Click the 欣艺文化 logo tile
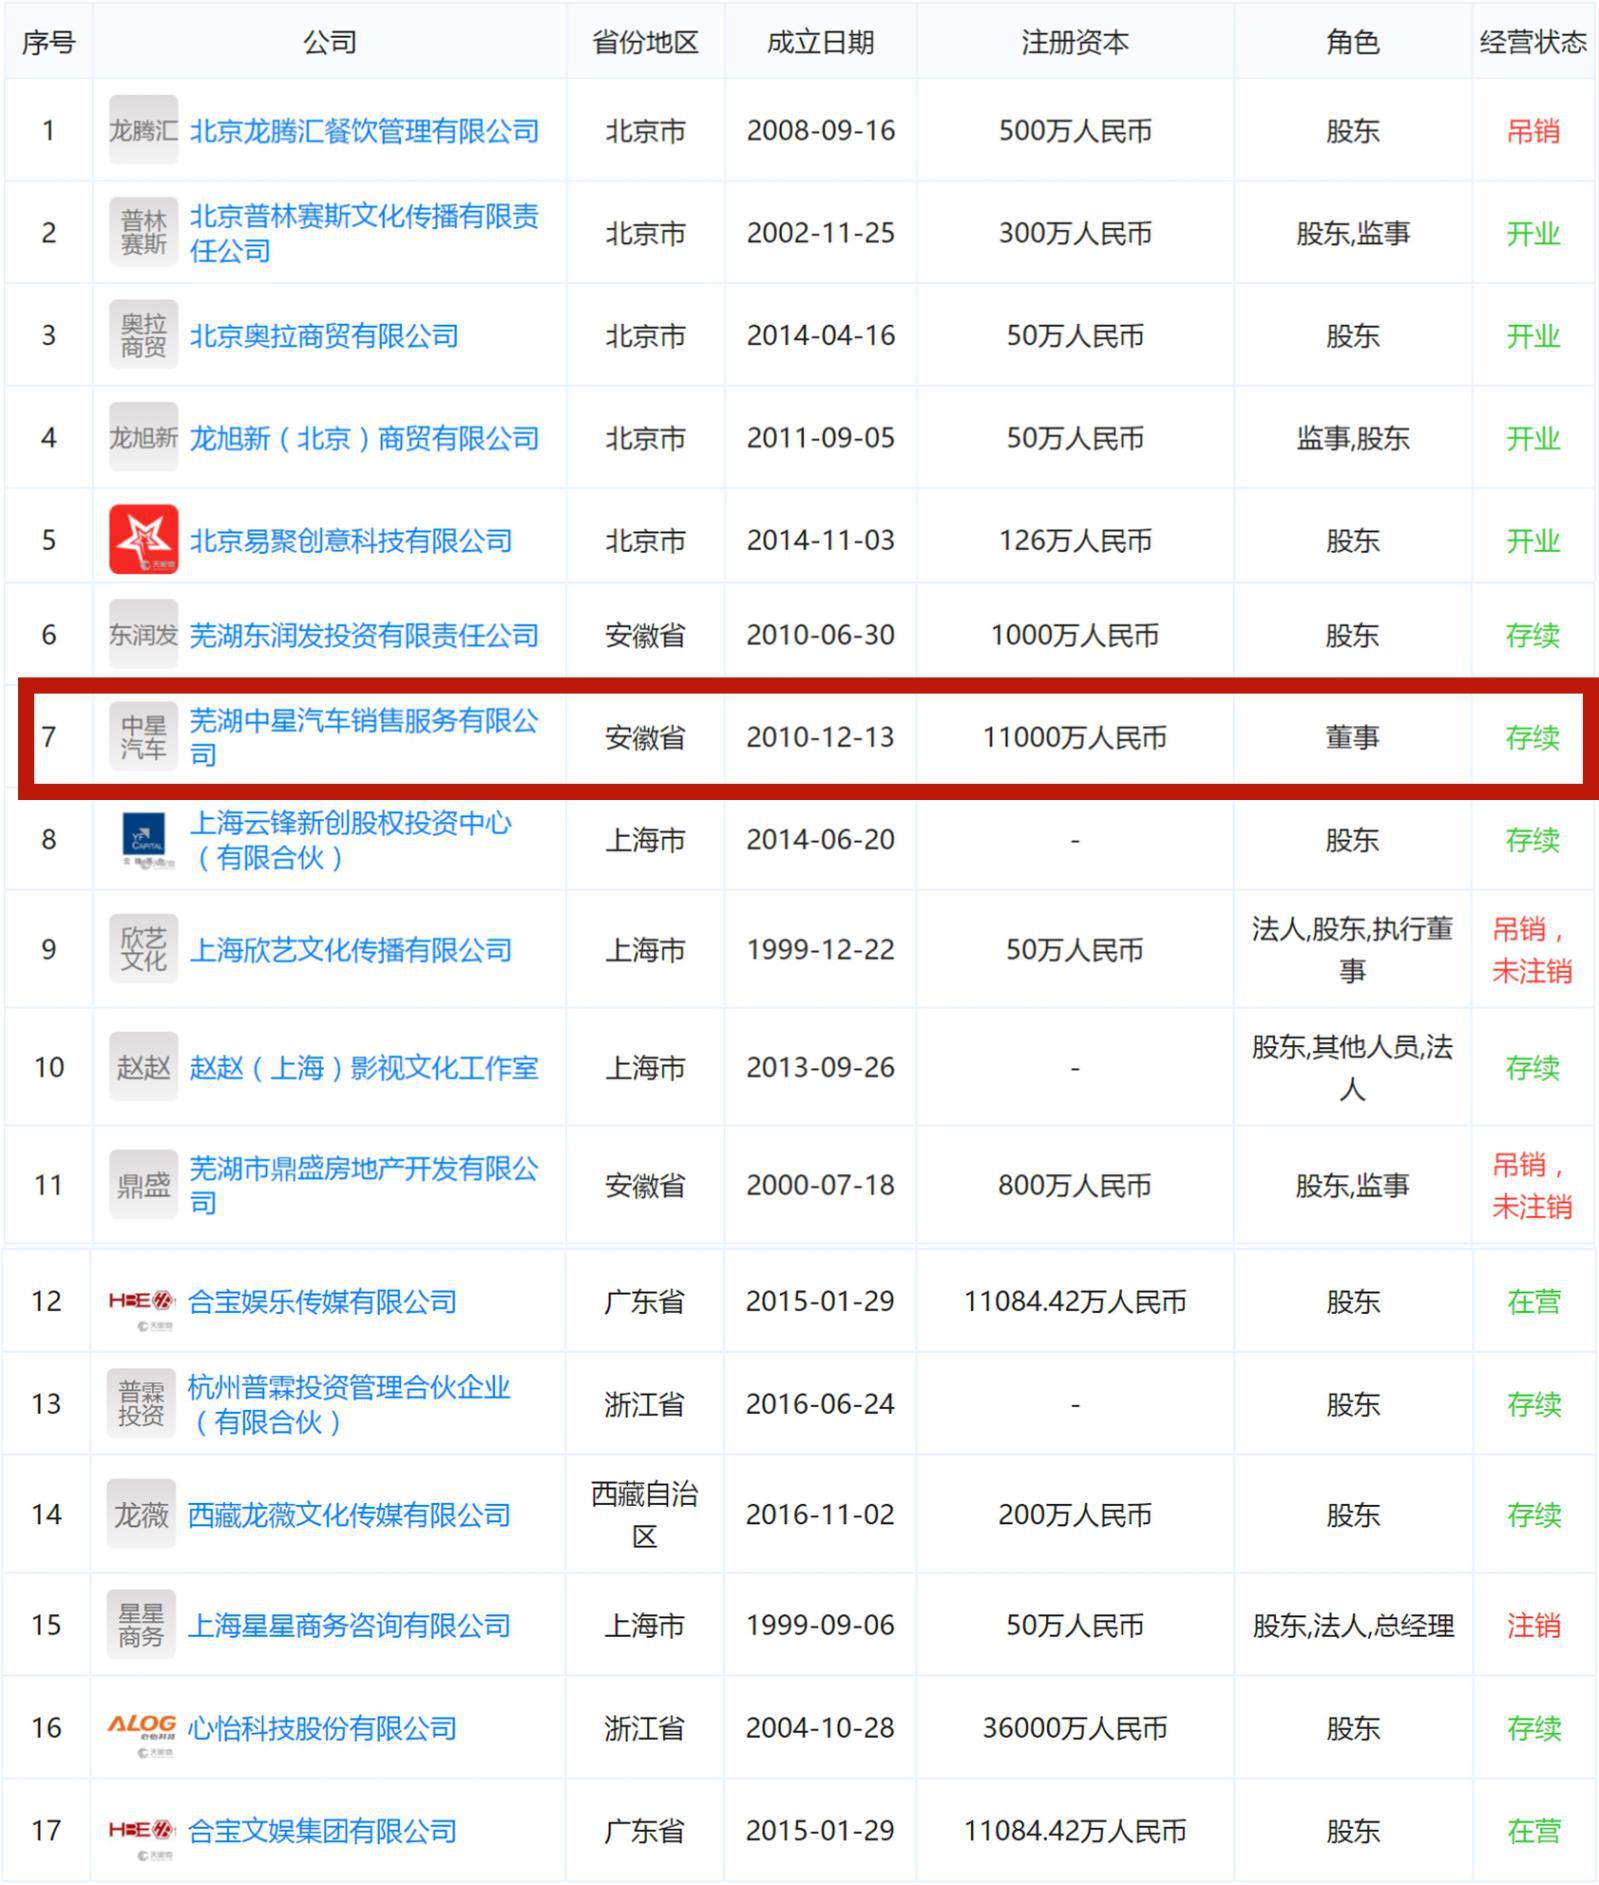Image resolution: width=1599 pixels, height=1885 pixels. [143, 949]
